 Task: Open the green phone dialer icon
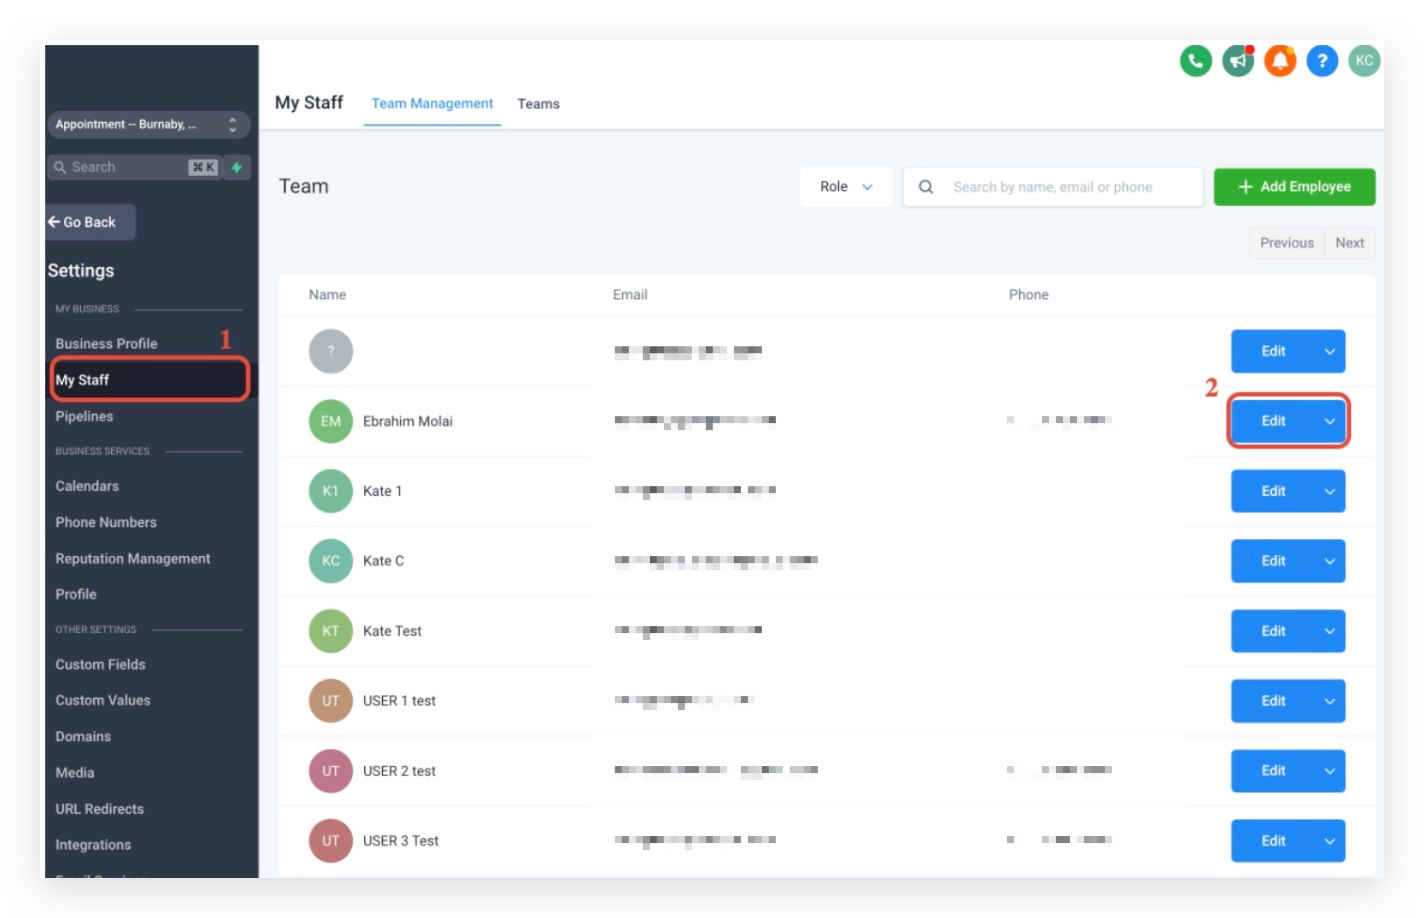click(x=1196, y=61)
